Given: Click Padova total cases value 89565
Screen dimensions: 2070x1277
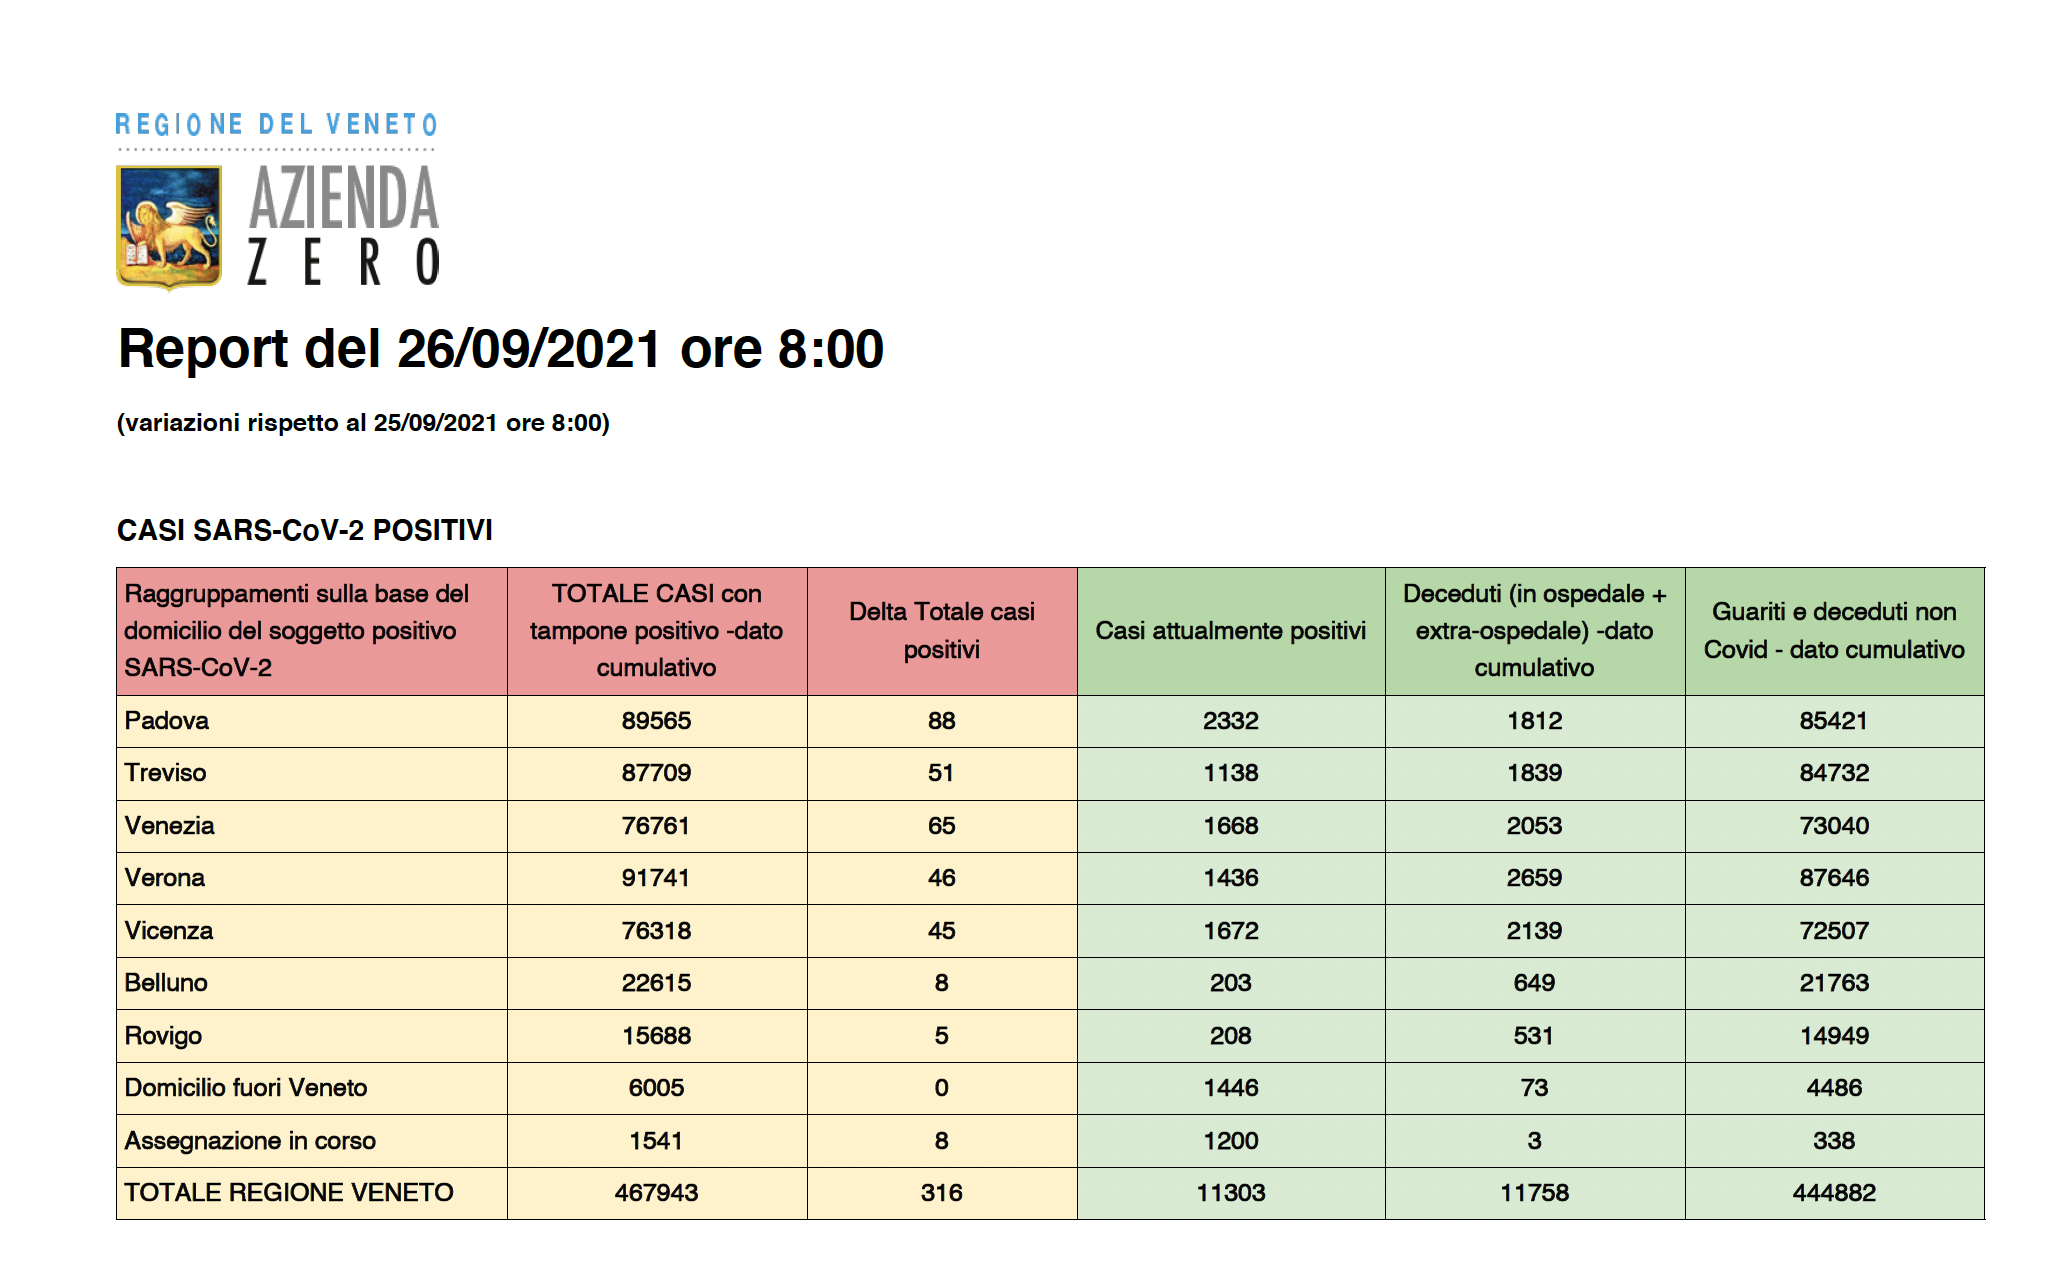Looking at the screenshot, I should point(657,721).
